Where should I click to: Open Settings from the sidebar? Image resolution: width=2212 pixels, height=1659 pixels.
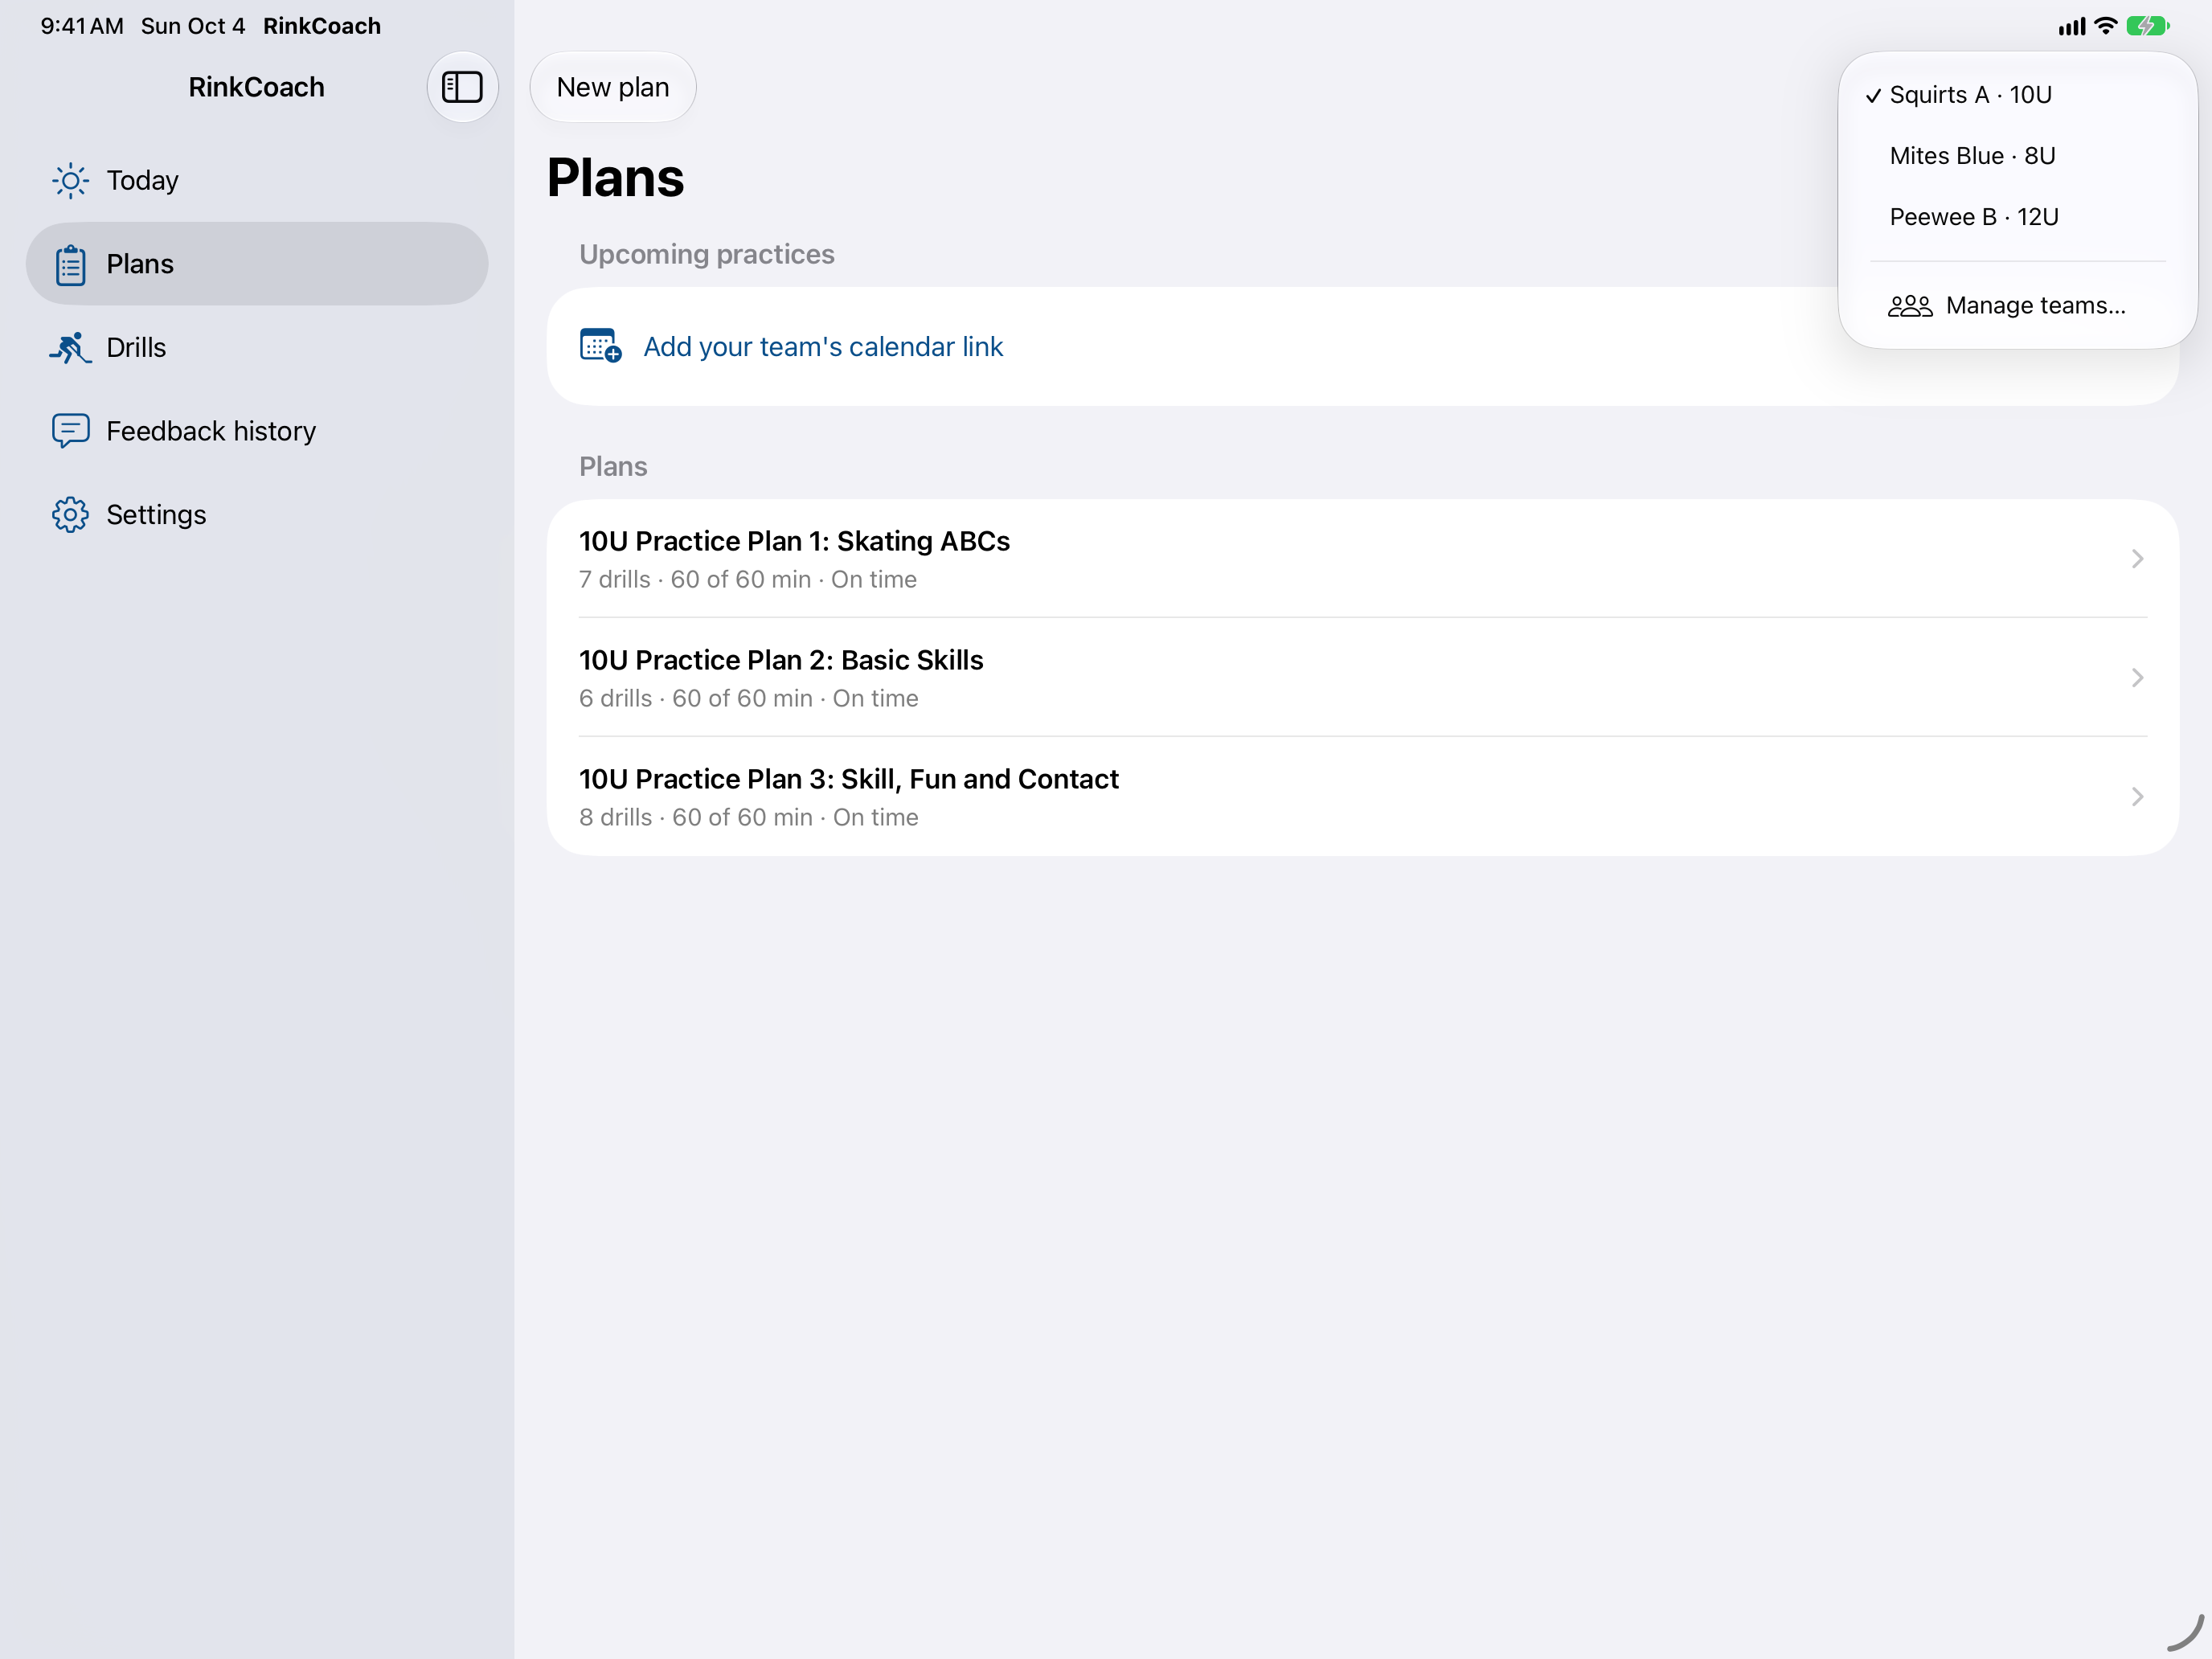(257, 515)
